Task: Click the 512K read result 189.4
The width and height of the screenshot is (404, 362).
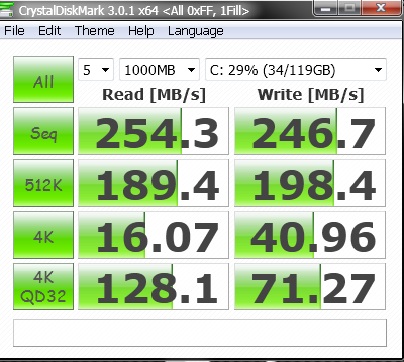Action: click(x=153, y=183)
